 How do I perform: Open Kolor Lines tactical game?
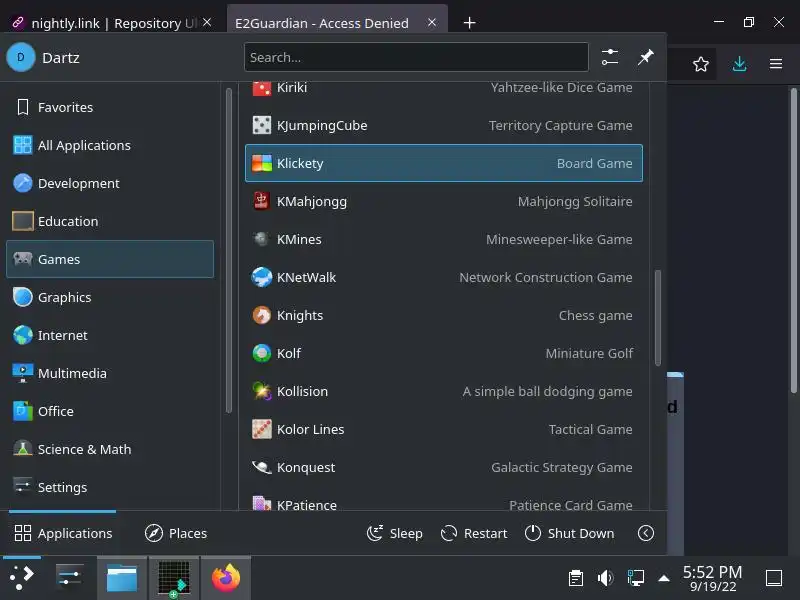pos(443,430)
